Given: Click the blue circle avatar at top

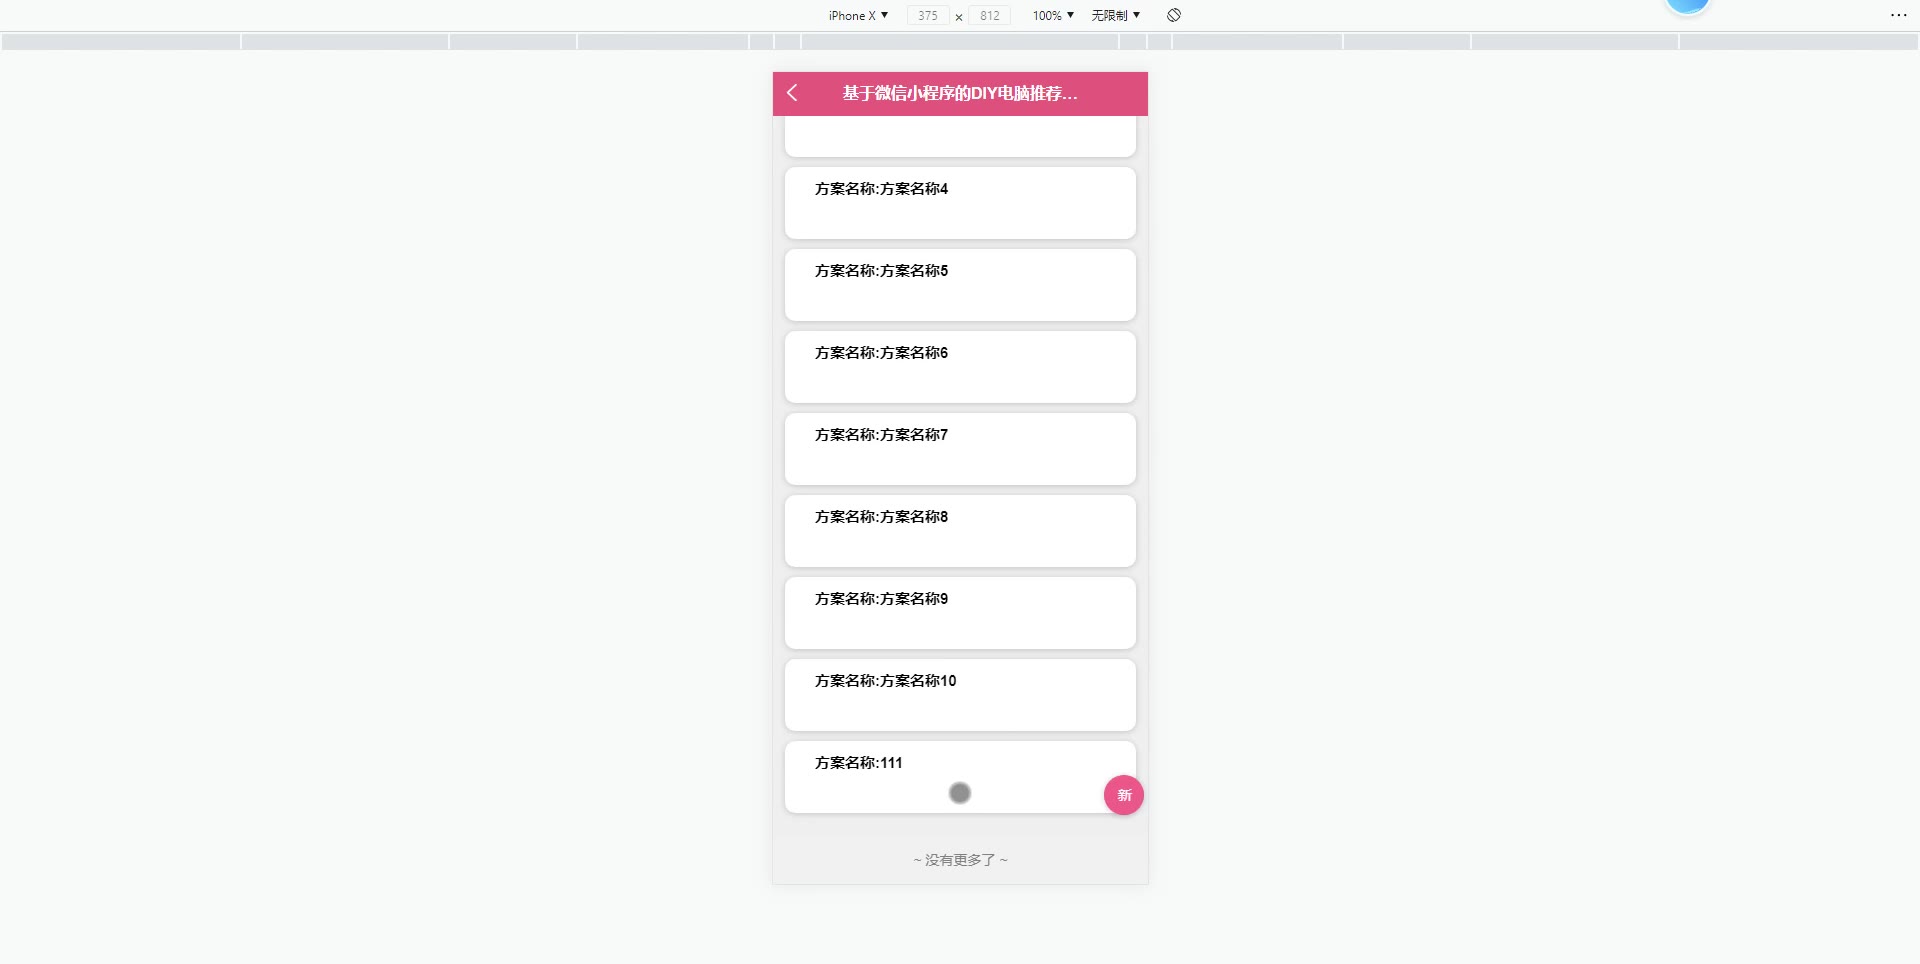Looking at the screenshot, I should click(1688, 5).
